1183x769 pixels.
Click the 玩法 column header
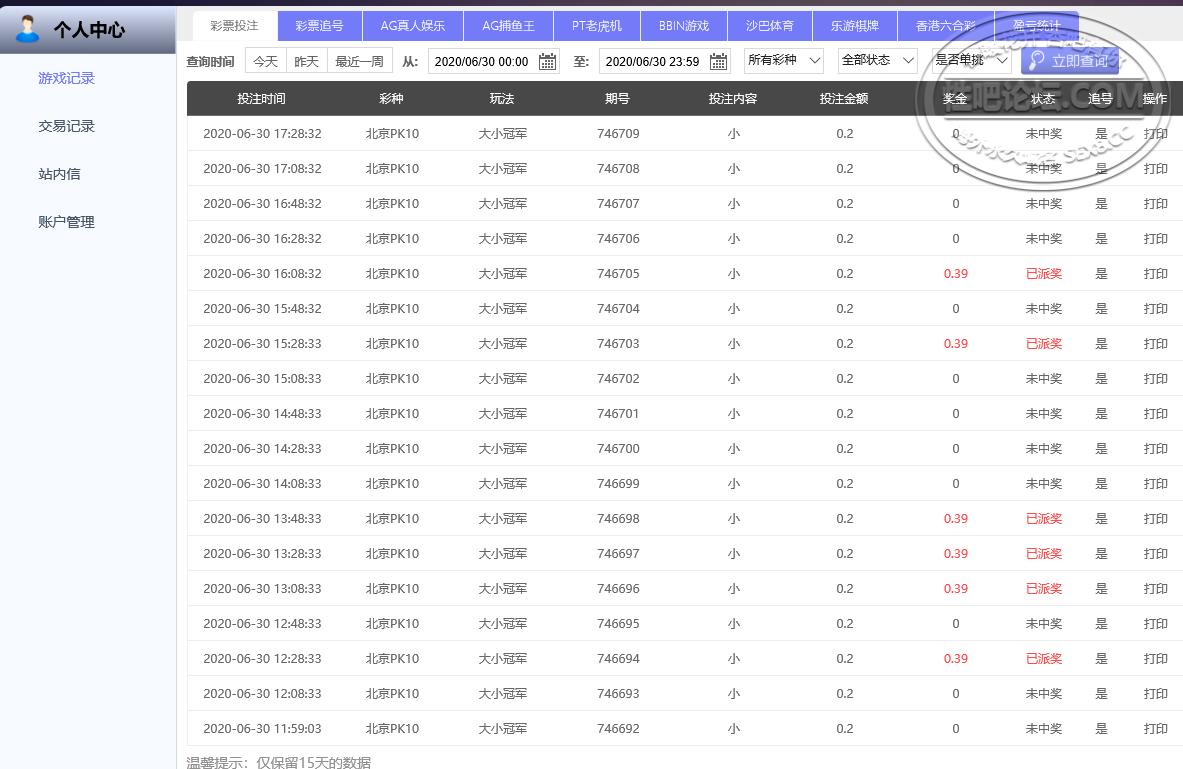502,99
